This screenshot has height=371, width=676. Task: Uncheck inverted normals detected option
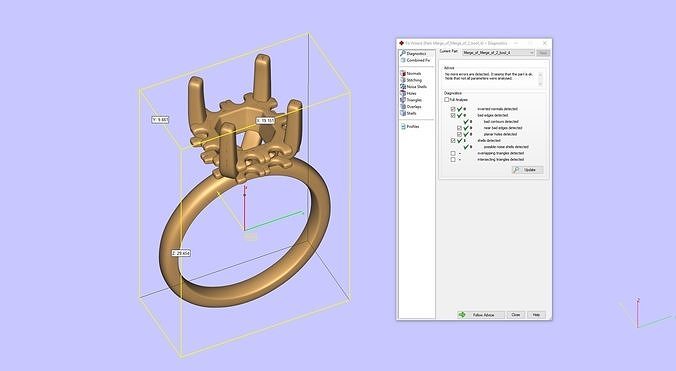(453, 109)
